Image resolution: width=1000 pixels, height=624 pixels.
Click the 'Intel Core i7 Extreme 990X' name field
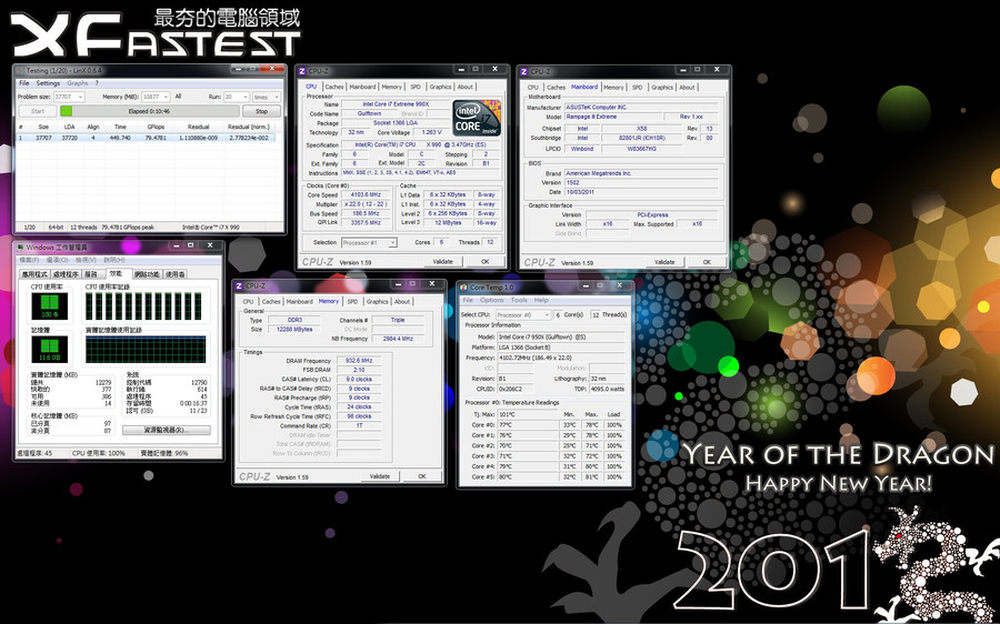[x=395, y=104]
